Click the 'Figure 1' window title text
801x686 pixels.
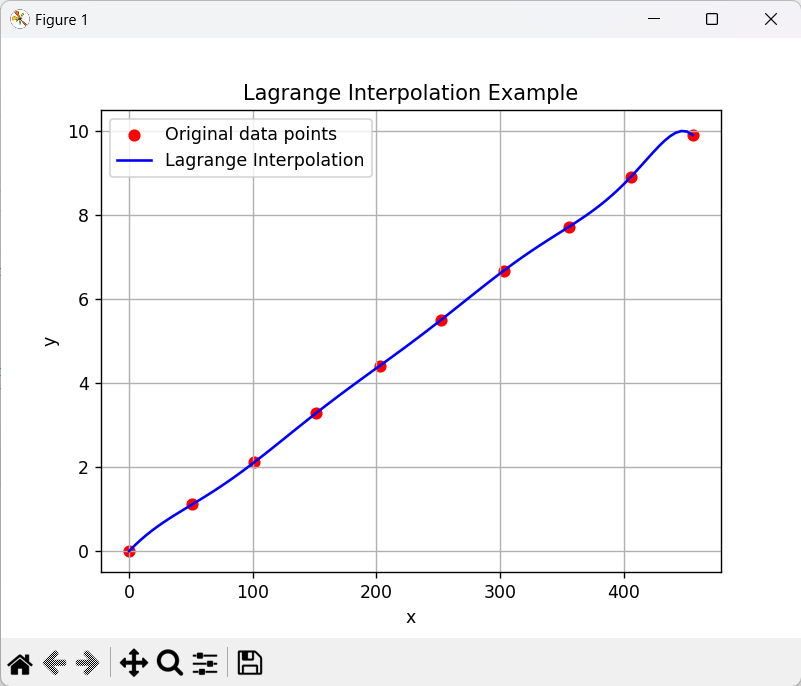click(x=61, y=20)
